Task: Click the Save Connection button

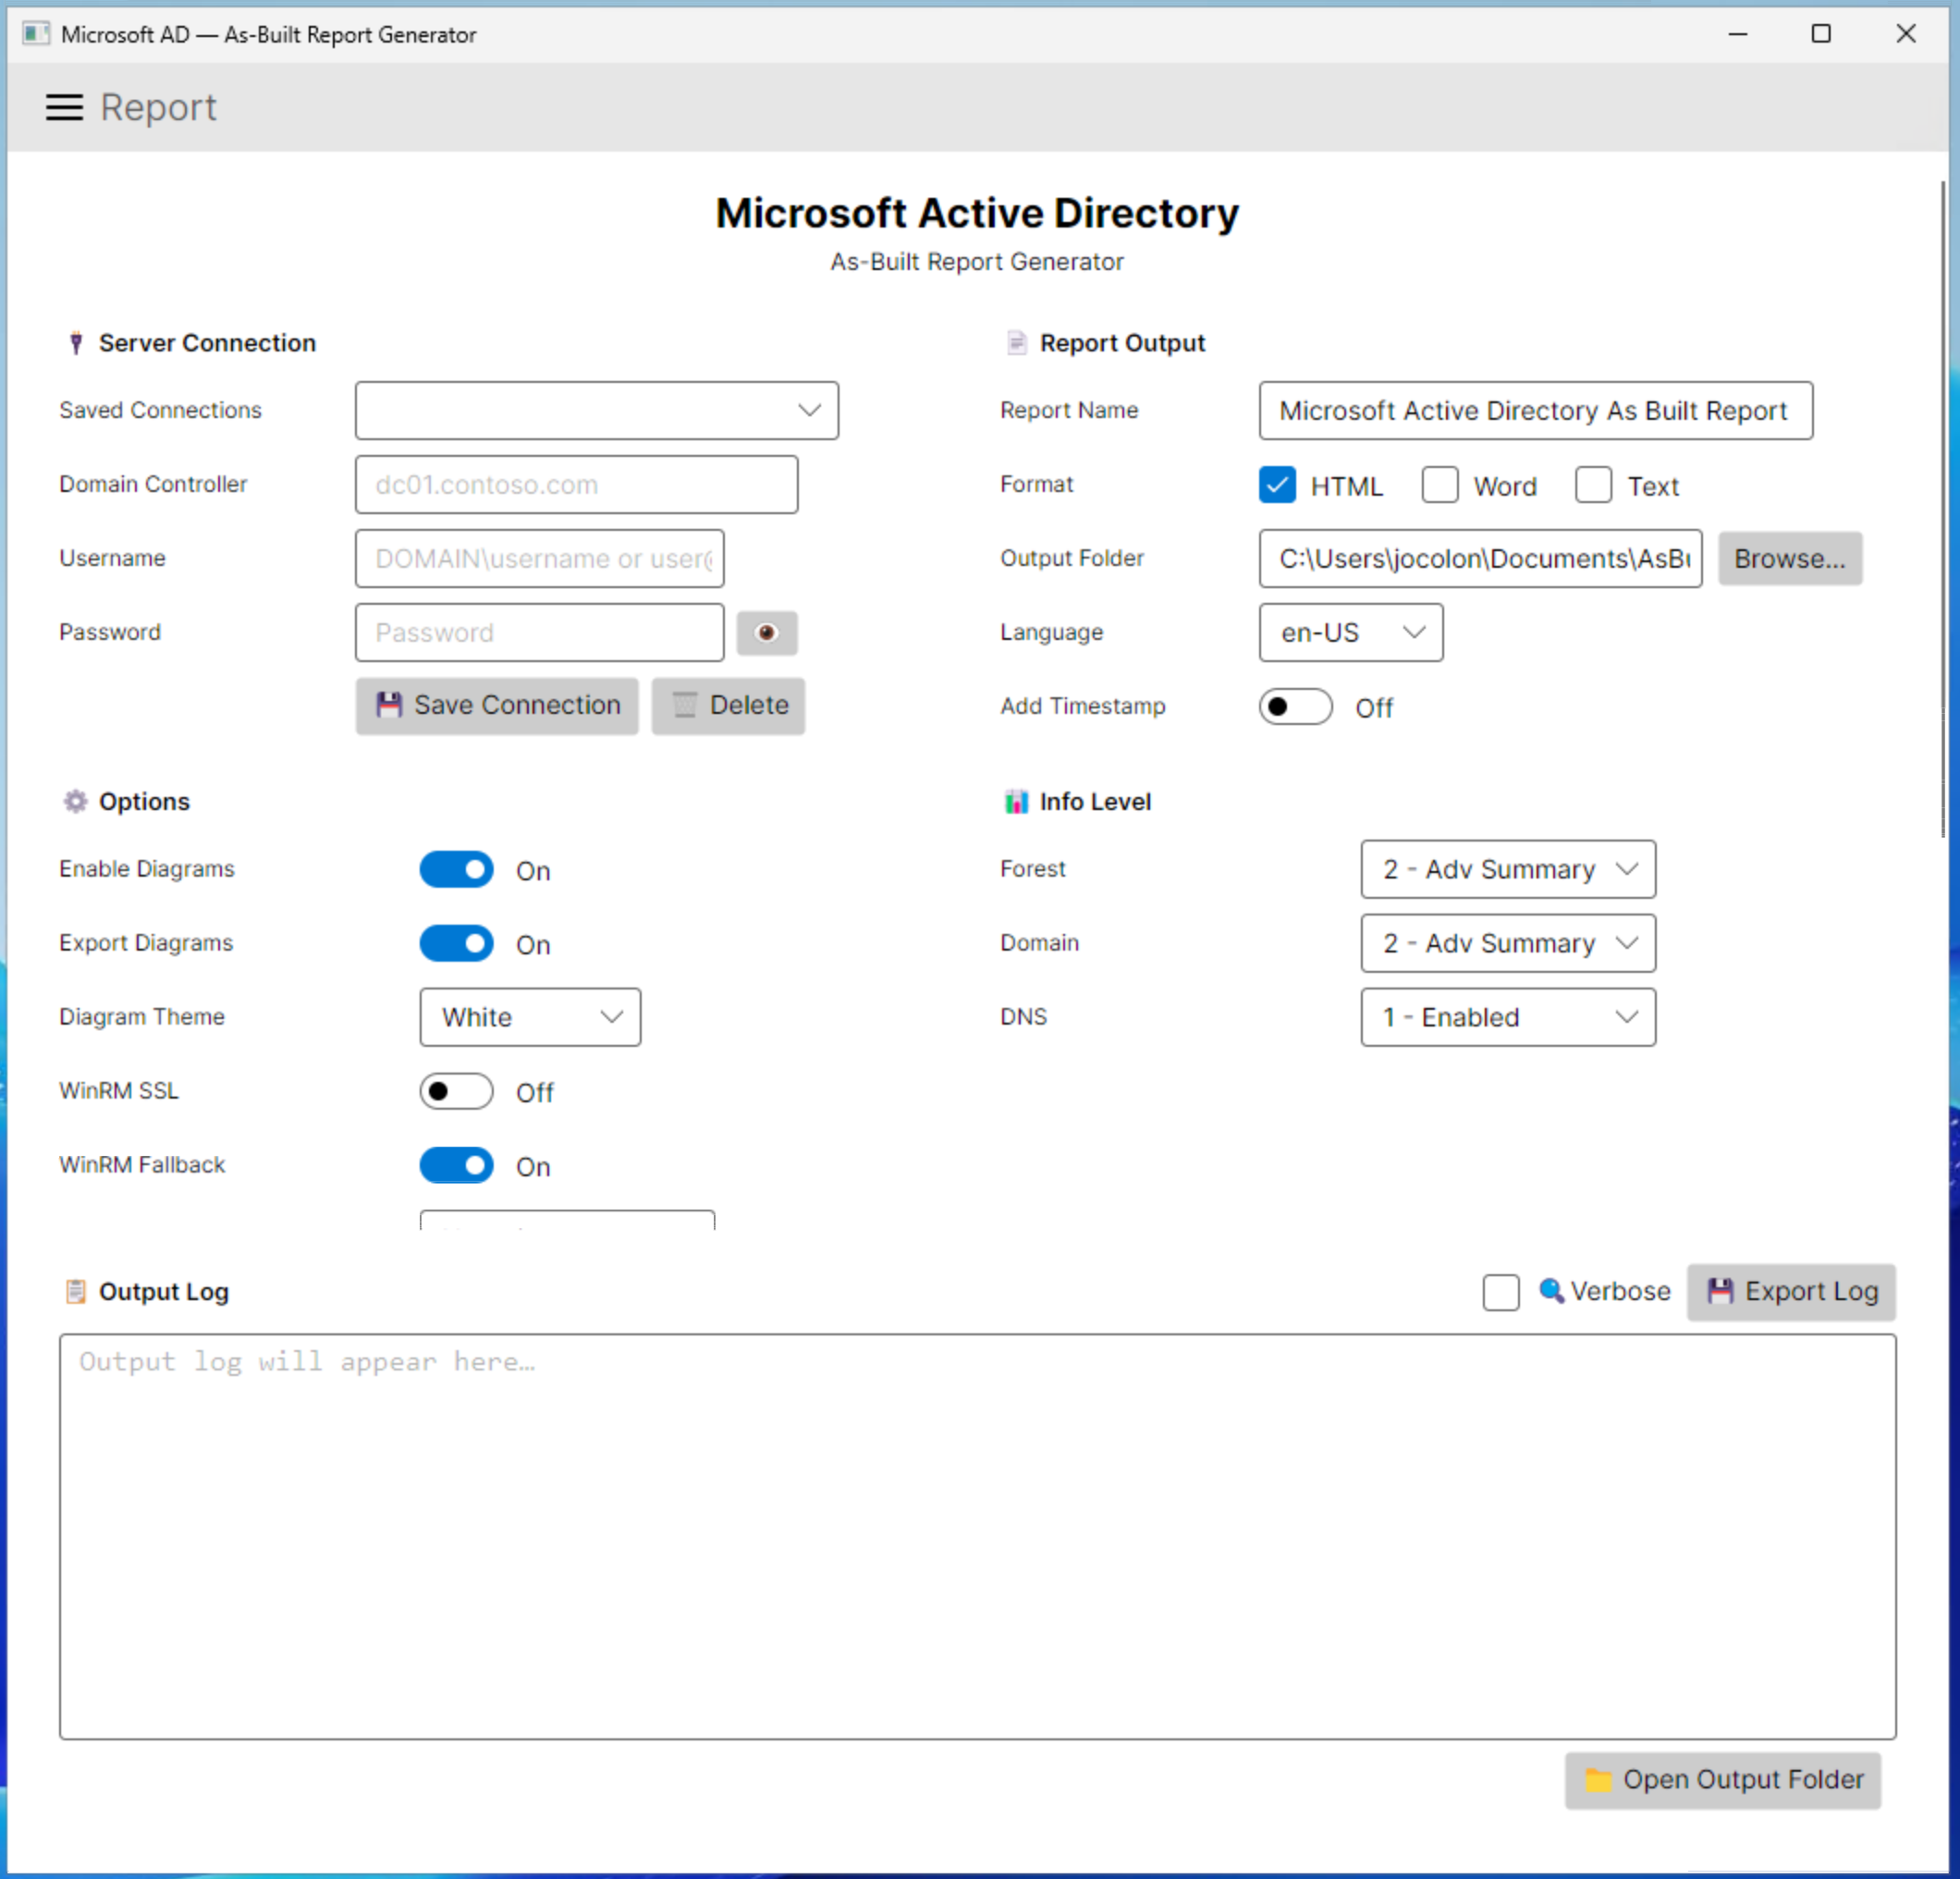Action: 497,705
